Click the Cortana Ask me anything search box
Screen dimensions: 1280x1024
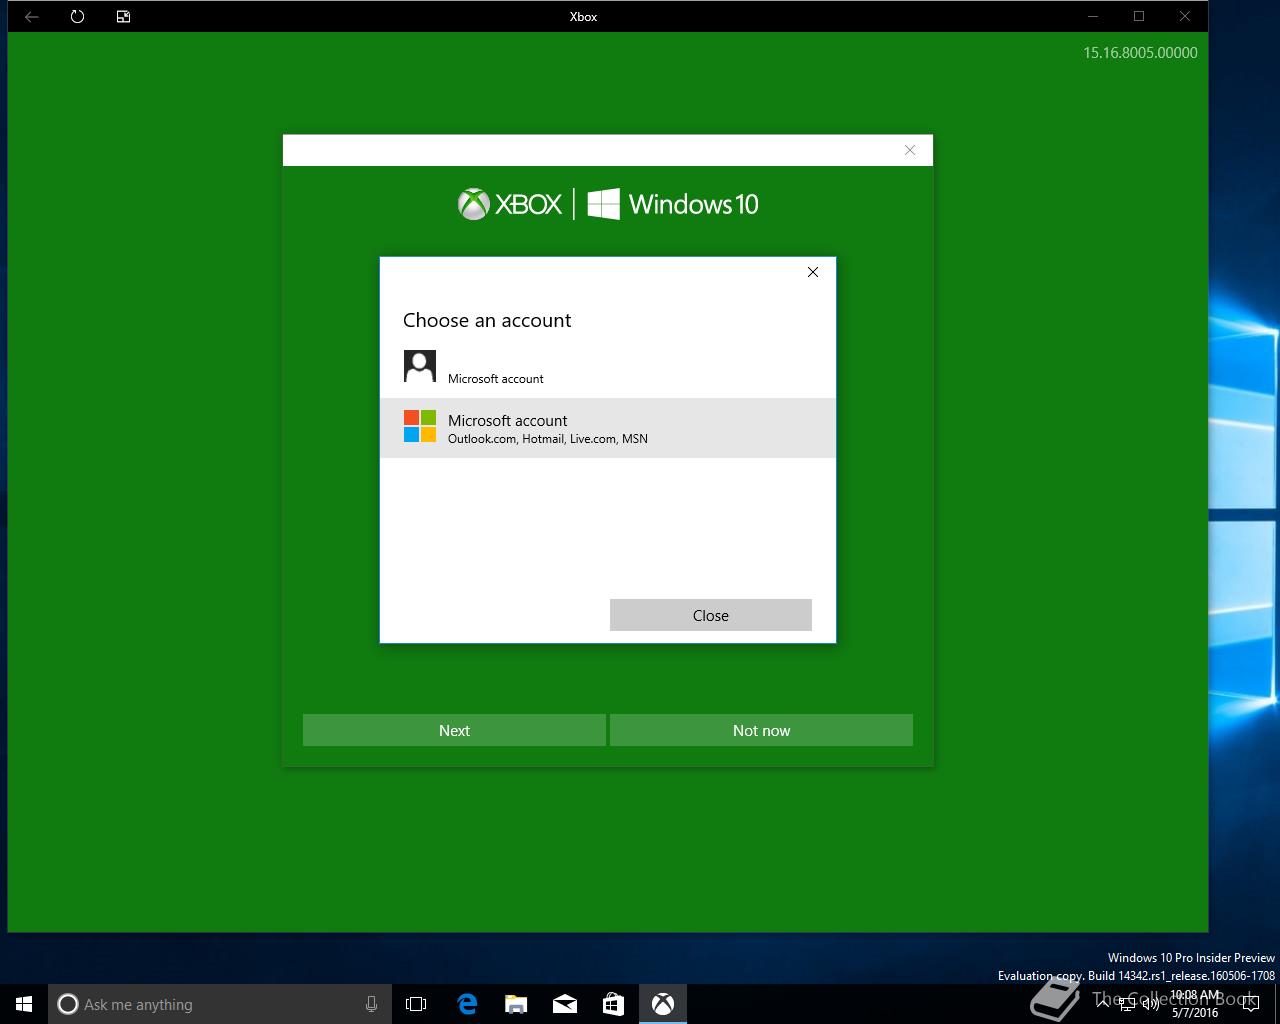point(219,1004)
